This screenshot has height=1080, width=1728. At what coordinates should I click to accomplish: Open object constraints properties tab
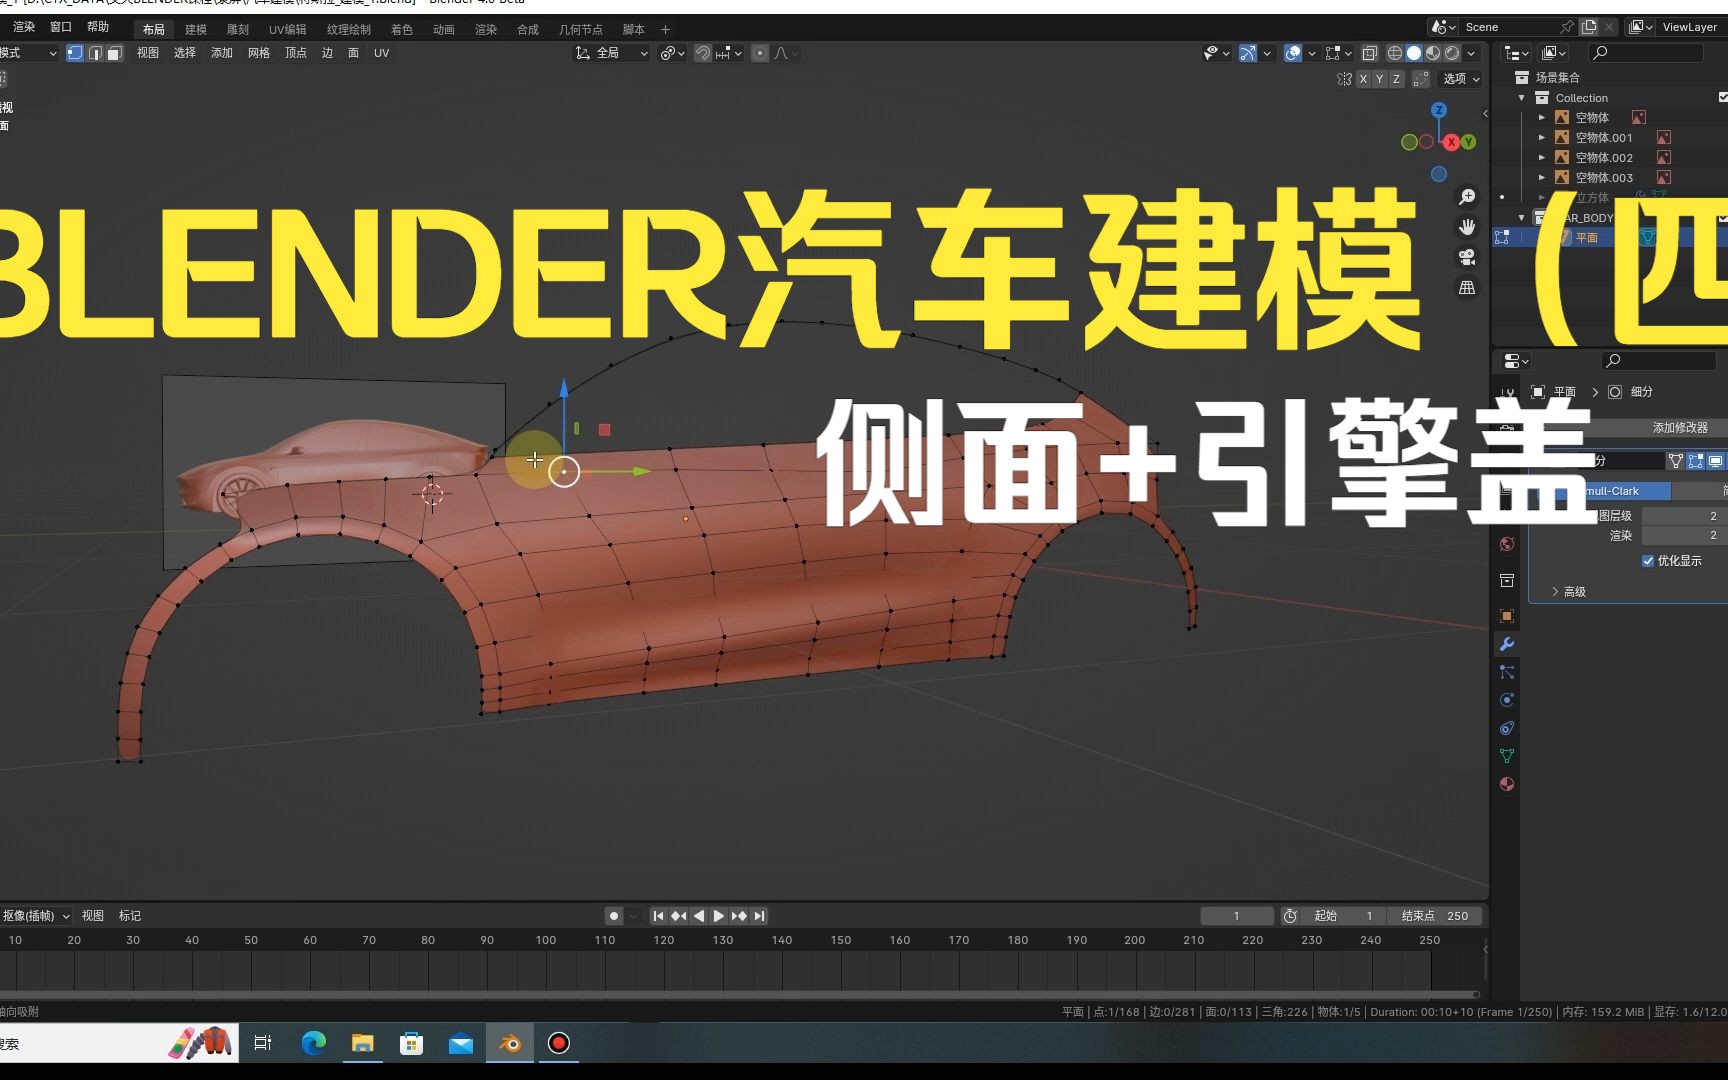[x=1507, y=728]
